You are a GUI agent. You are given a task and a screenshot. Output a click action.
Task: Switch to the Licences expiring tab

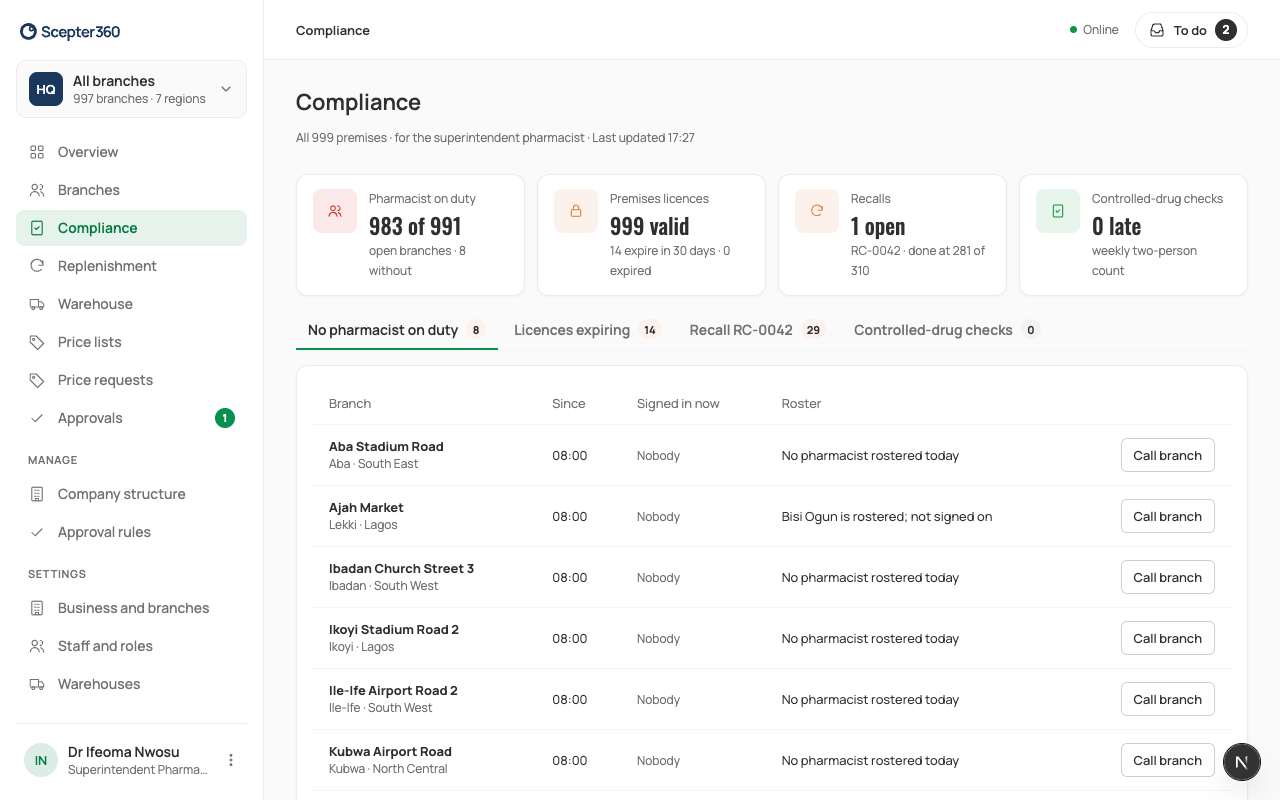click(x=587, y=330)
